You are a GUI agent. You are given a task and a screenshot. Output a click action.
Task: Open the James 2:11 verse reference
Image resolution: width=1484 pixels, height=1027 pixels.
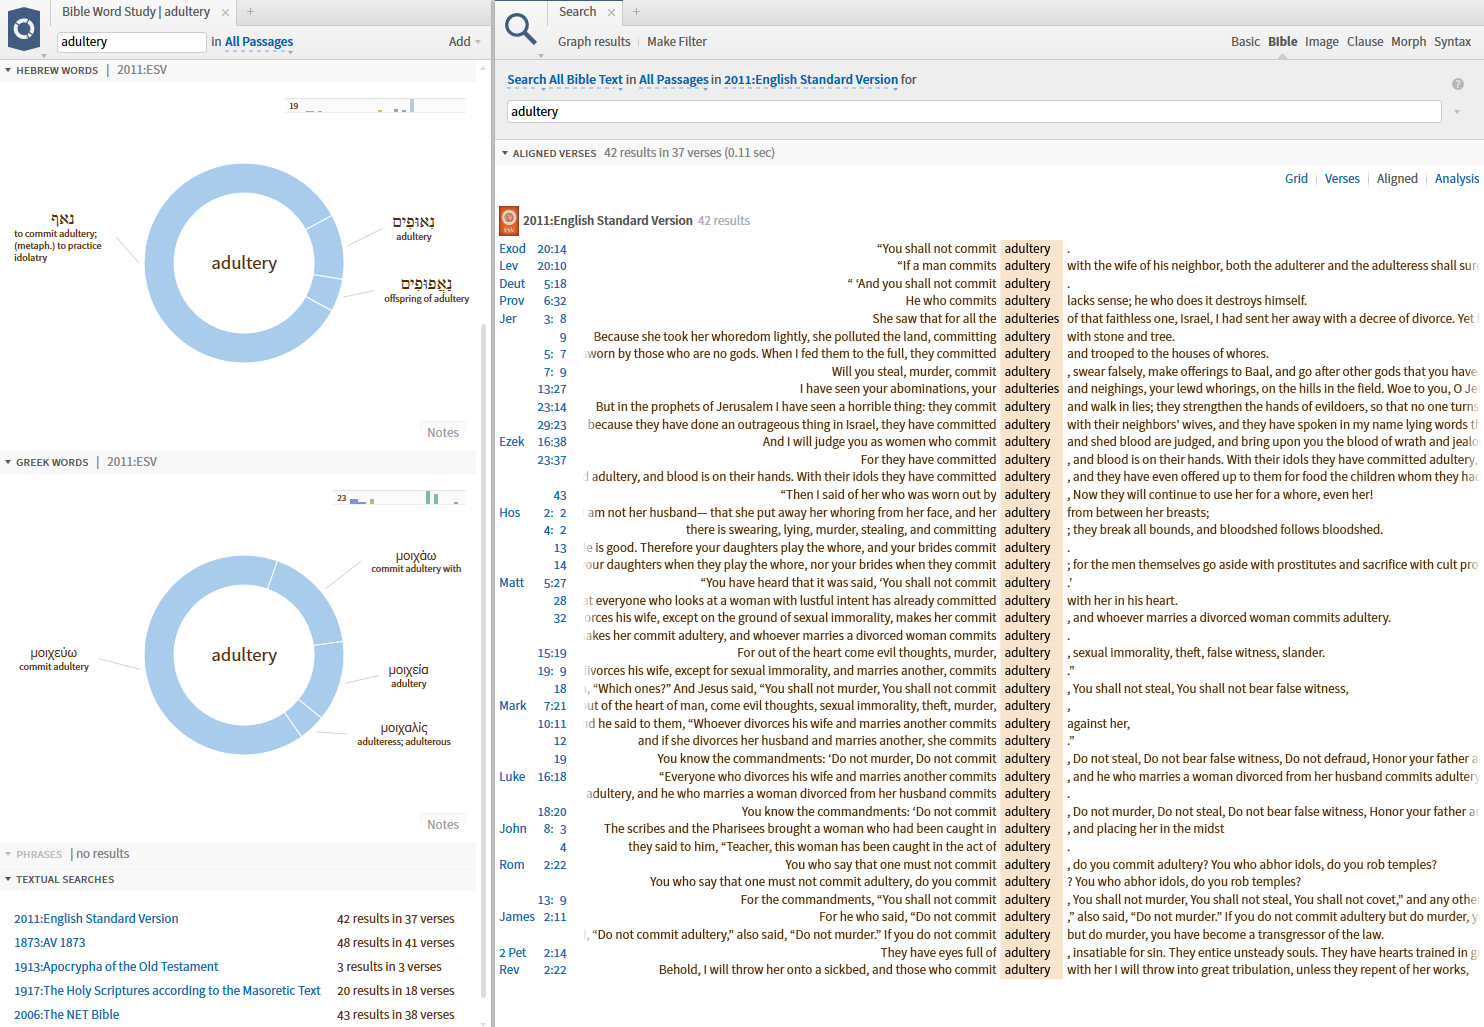[533, 917]
